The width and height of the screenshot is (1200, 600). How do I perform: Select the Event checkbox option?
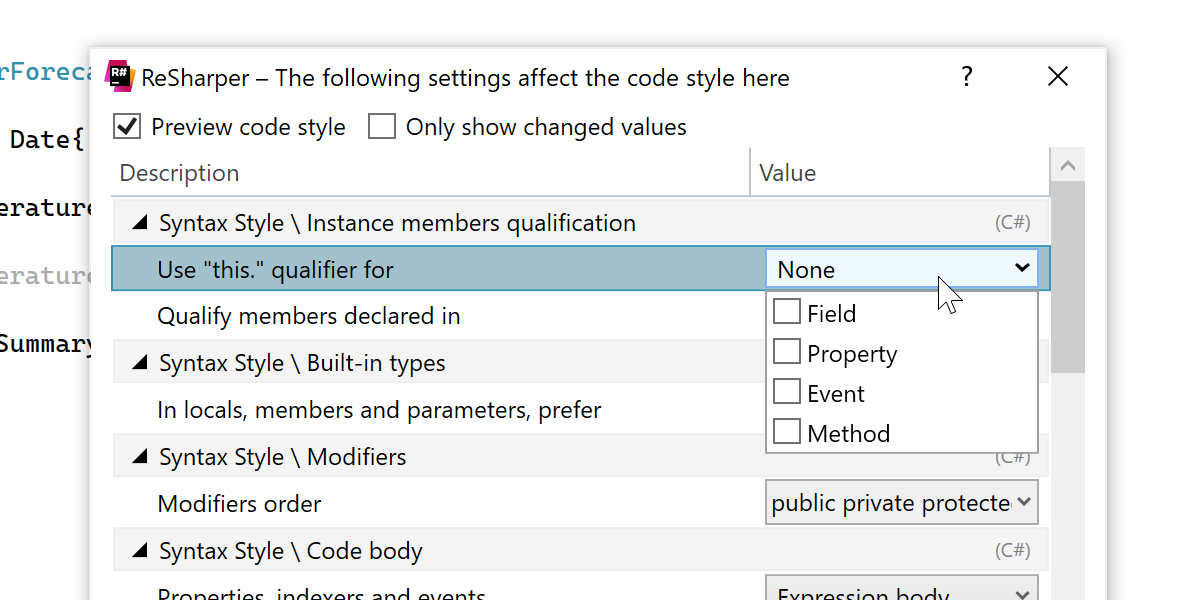click(x=788, y=393)
